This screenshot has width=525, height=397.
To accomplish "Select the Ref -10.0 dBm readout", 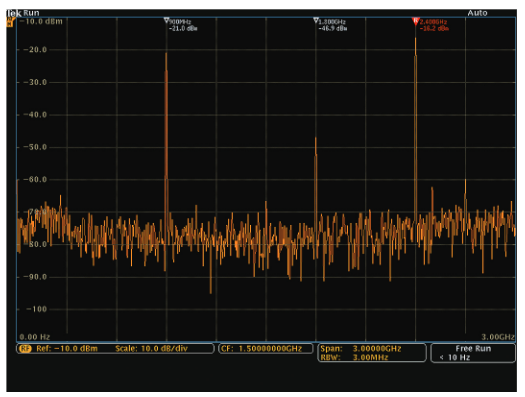I will click(x=67, y=349).
